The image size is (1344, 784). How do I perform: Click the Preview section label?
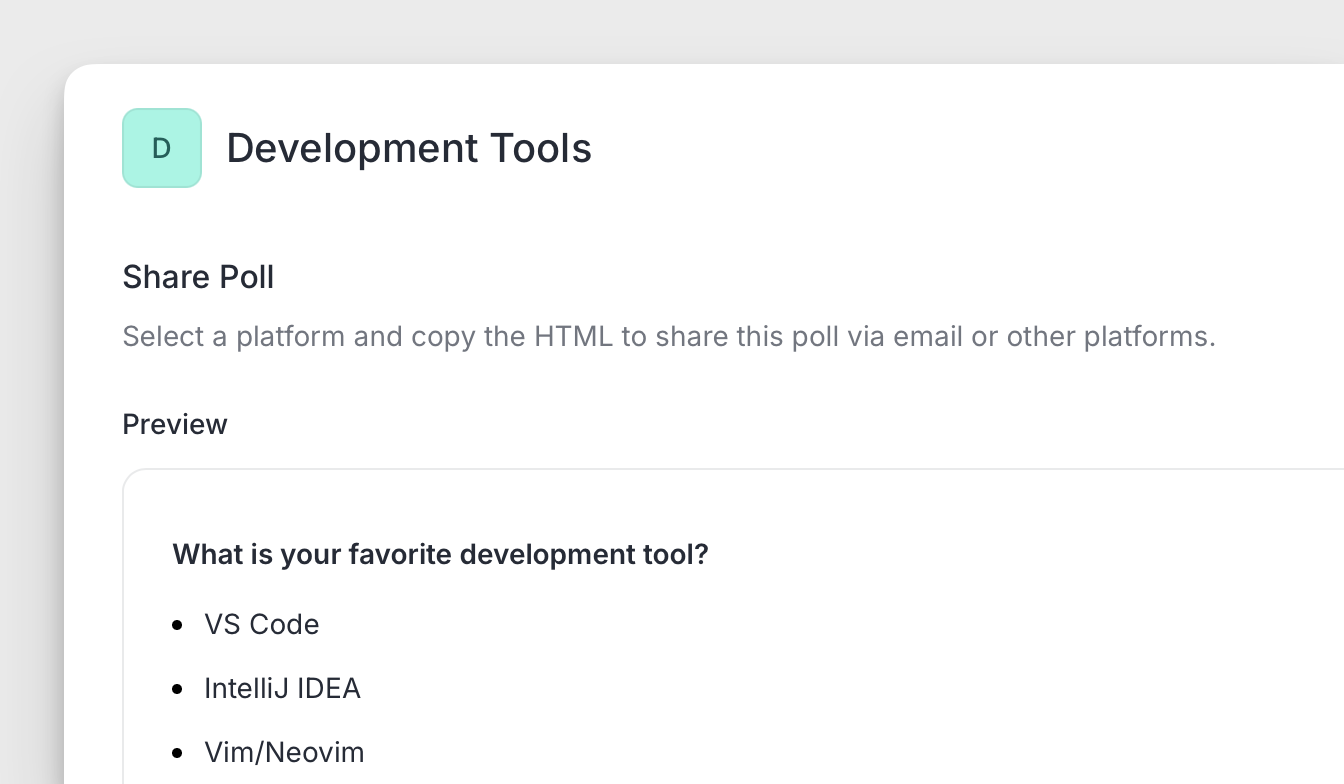175,424
